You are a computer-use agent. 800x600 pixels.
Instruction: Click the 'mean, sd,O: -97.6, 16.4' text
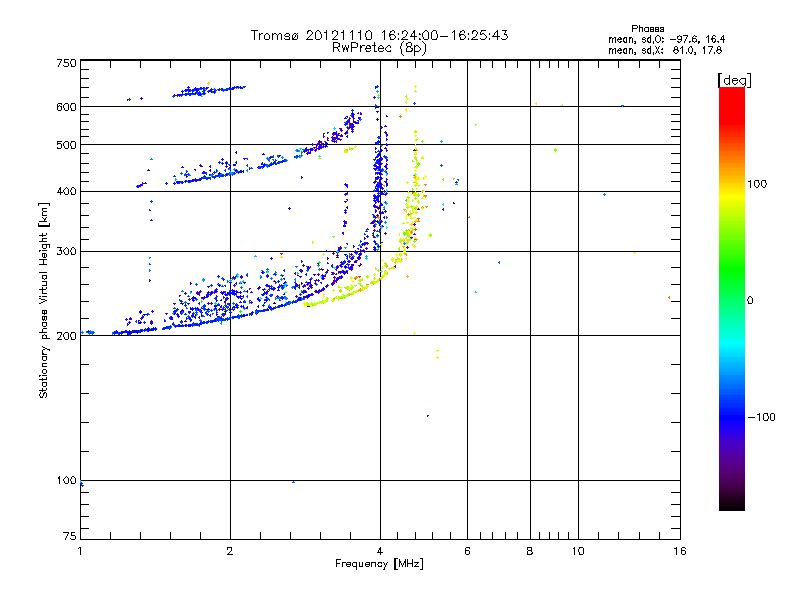[x=666, y=39]
